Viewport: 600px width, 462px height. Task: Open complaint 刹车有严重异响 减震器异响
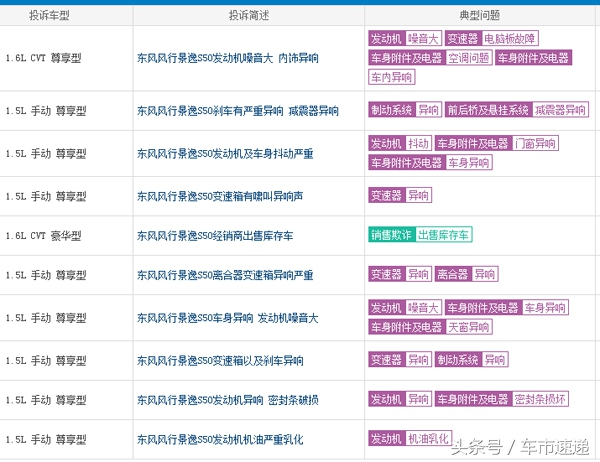[238, 111]
